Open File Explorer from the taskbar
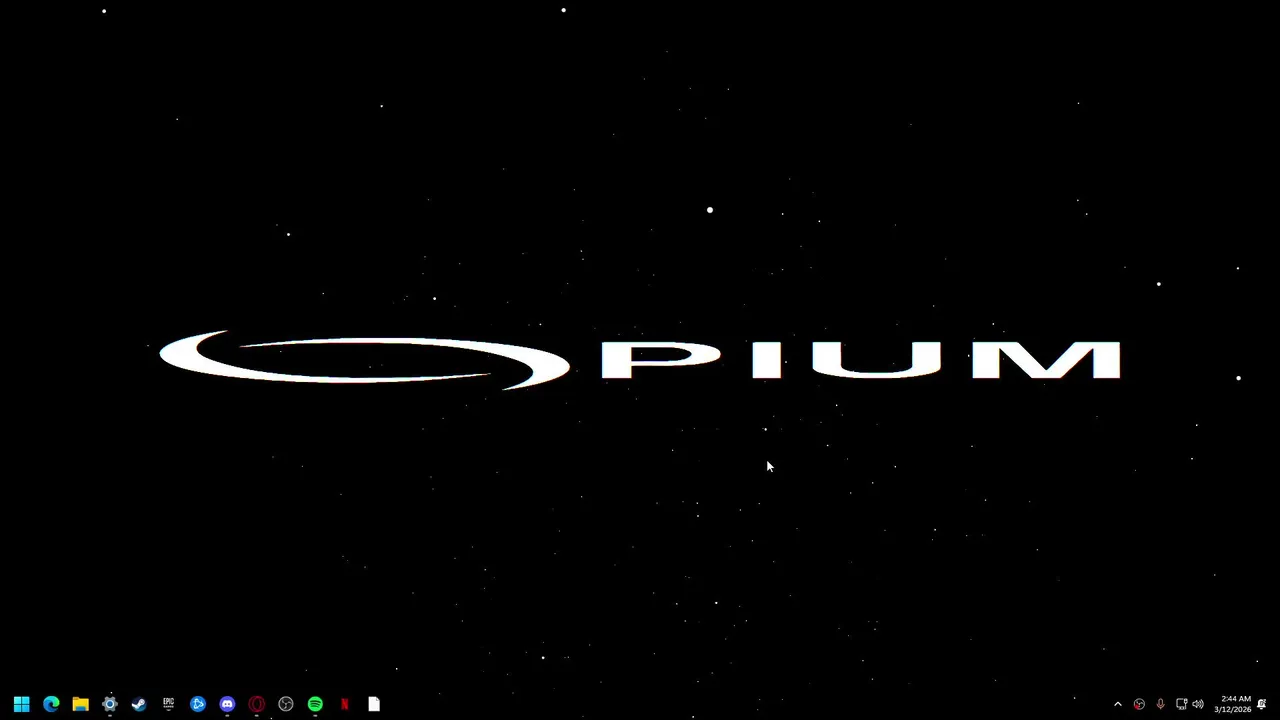Screen dimensions: 1280x720 pos(80,704)
